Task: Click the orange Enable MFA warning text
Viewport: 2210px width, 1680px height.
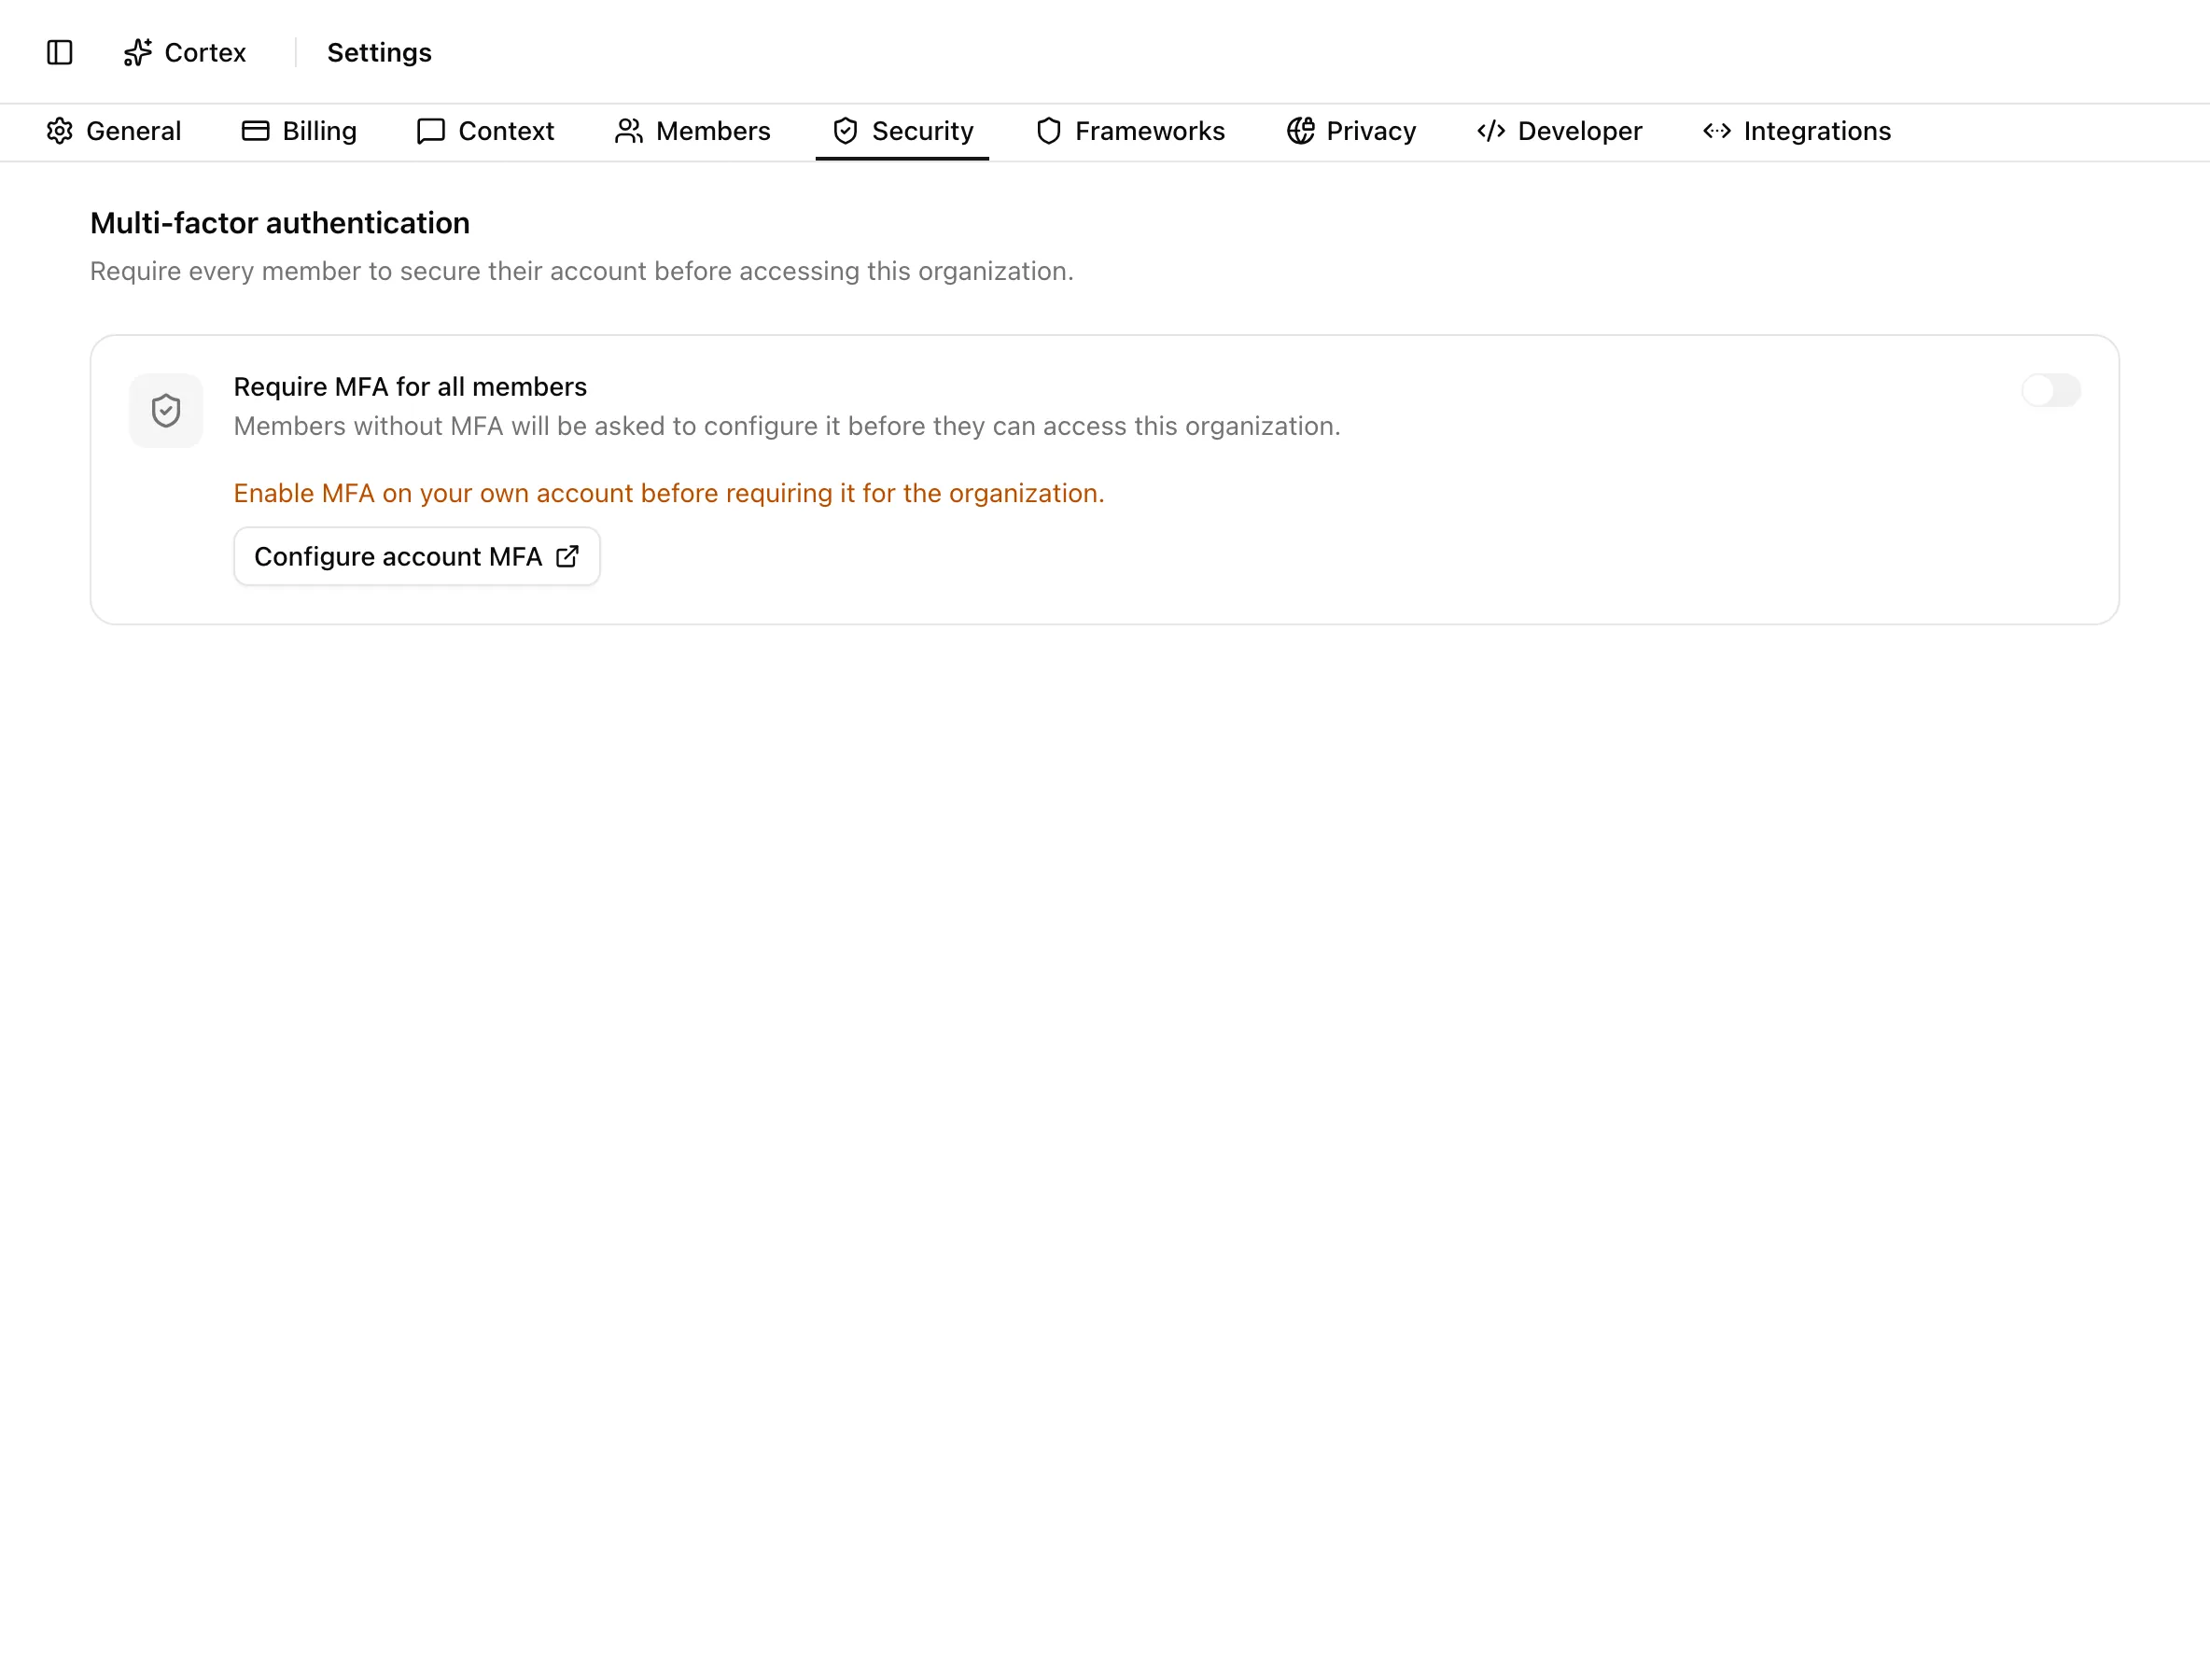Action: coord(669,493)
